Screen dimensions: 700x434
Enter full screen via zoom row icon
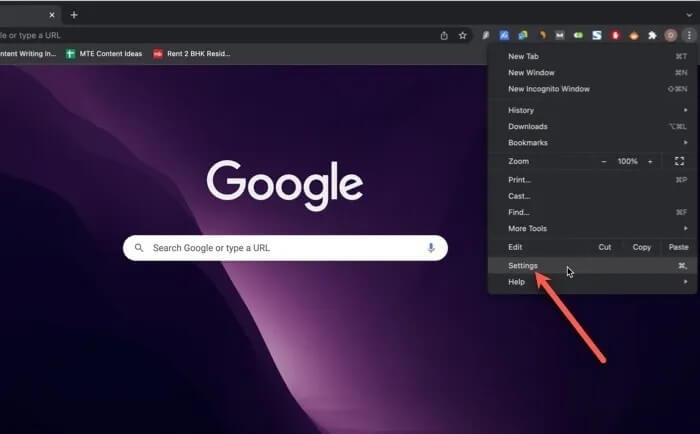(x=679, y=161)
